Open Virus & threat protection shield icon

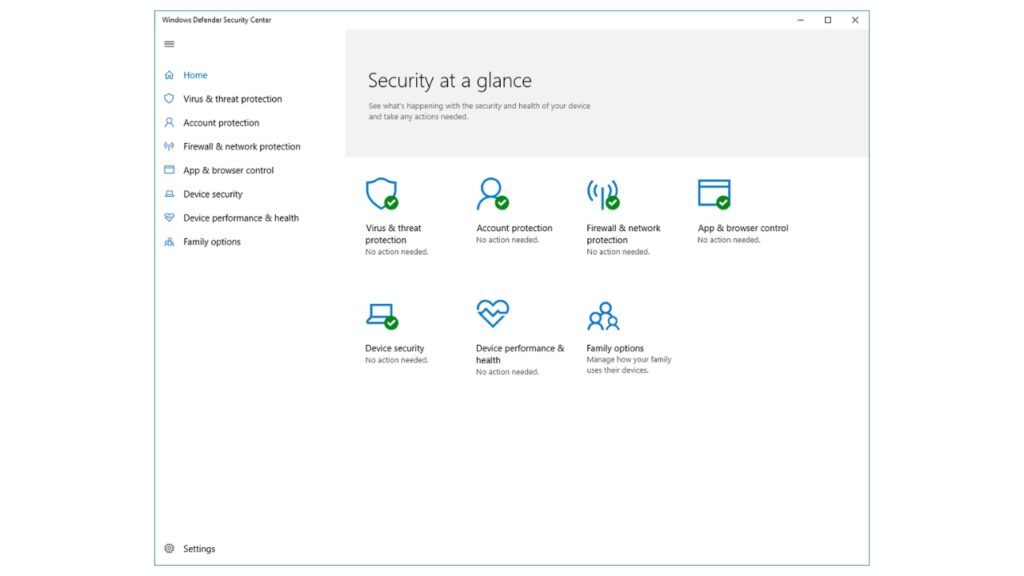click(382, 193)
